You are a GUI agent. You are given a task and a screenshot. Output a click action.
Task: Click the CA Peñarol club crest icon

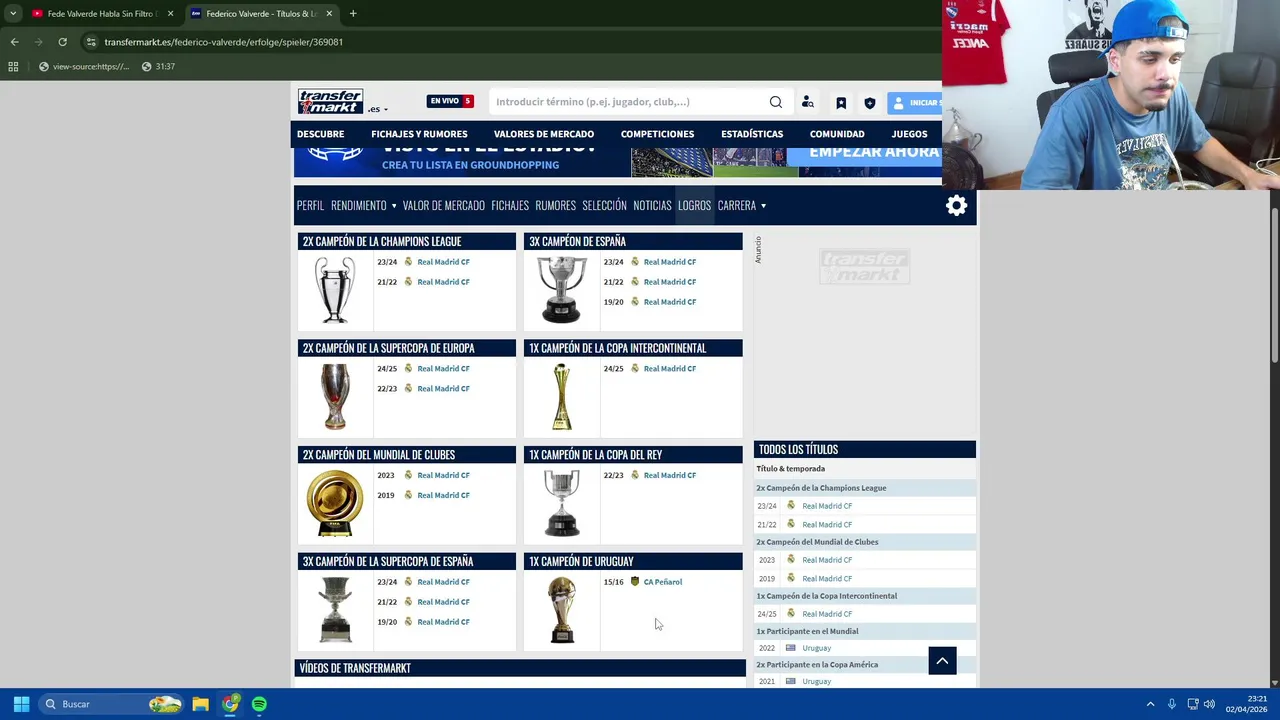pos(634,582)
